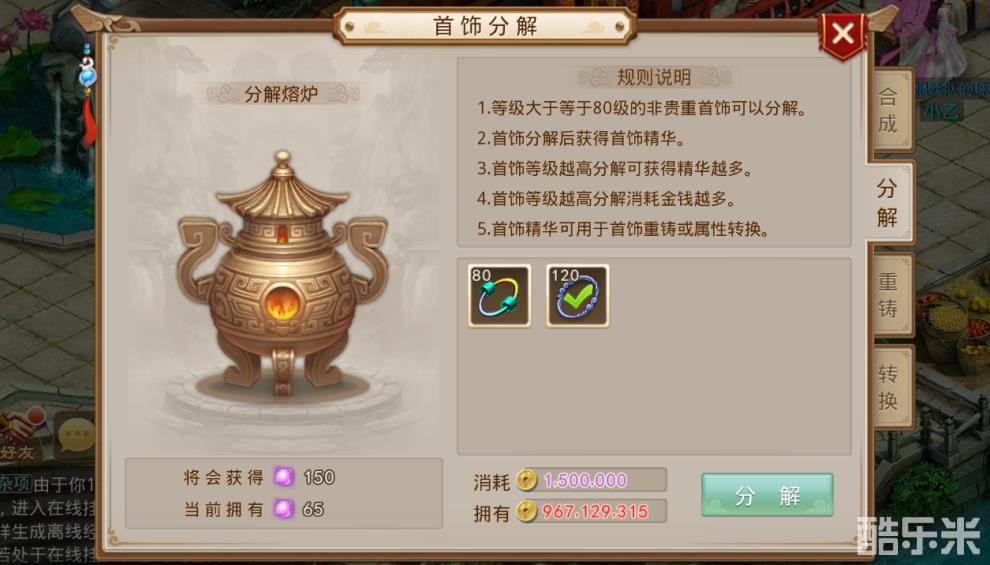Tap purple essence gem beside 当前拥有
The height and width of the screenshot is (565, 990).
[284, 508]
